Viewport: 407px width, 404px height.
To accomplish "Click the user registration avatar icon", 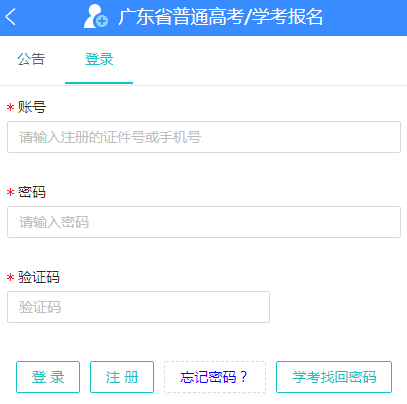I will coord(96,16).
